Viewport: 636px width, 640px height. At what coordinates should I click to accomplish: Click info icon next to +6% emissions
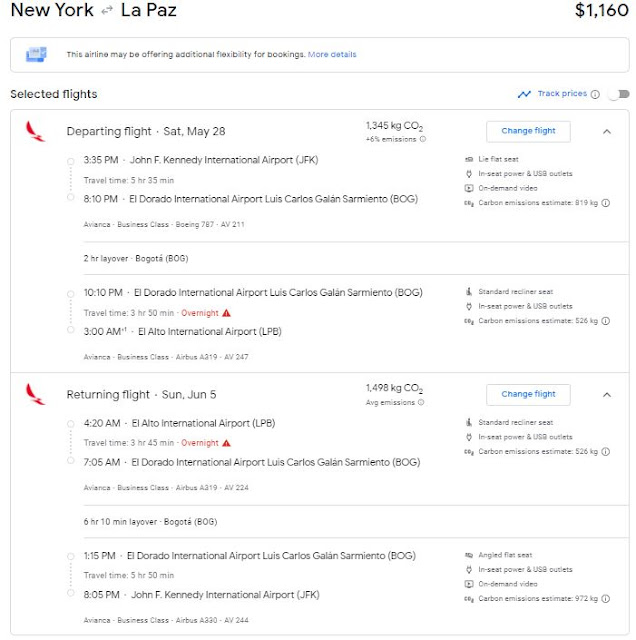[422, 140]
